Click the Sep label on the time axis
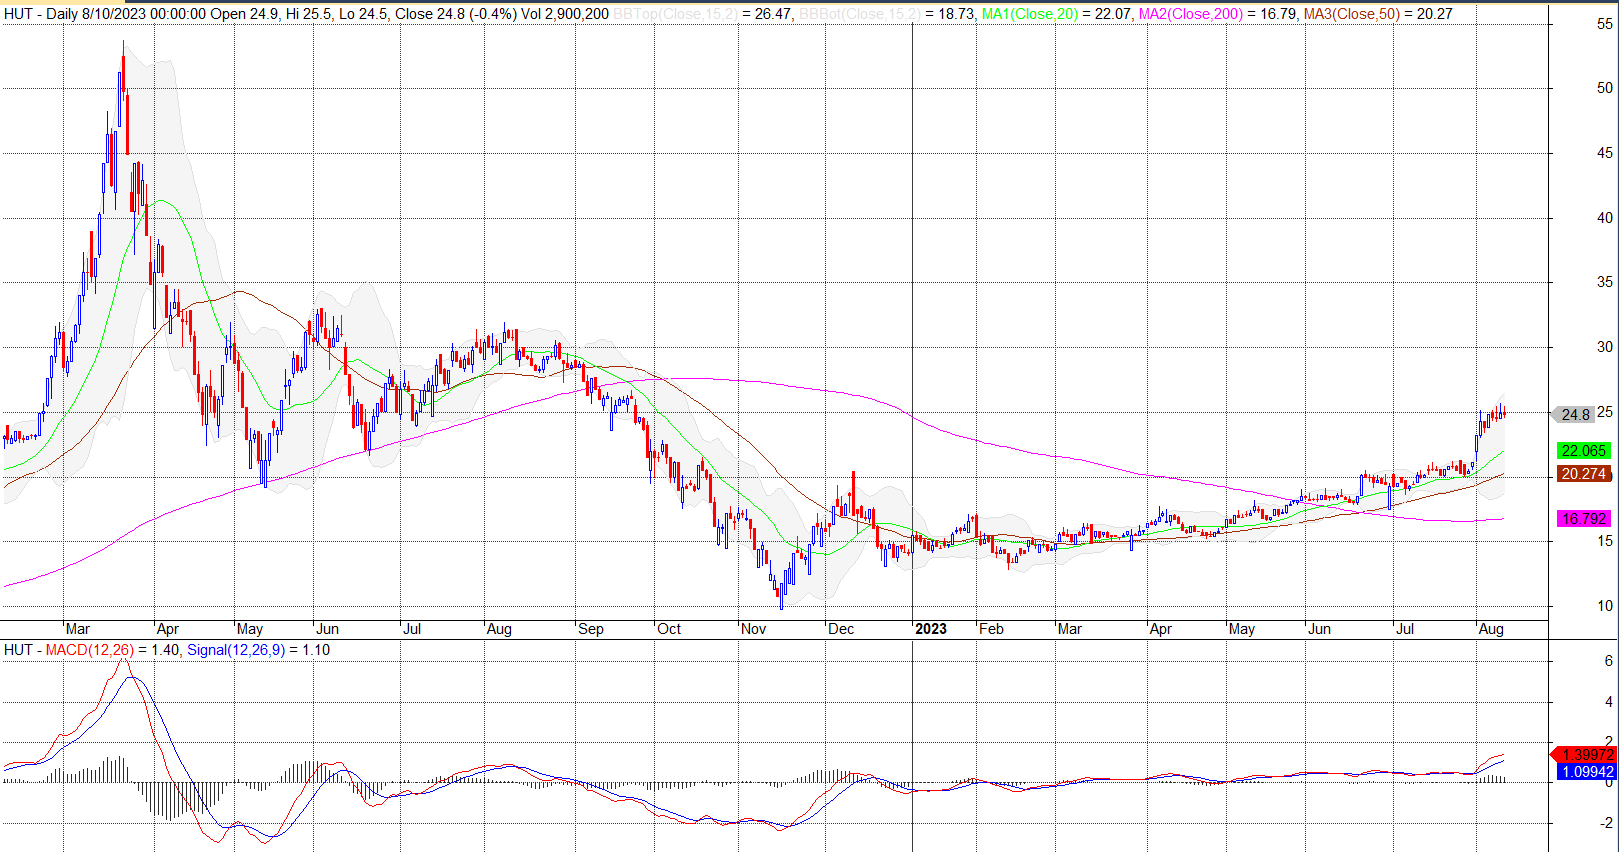 pos(591,629)
